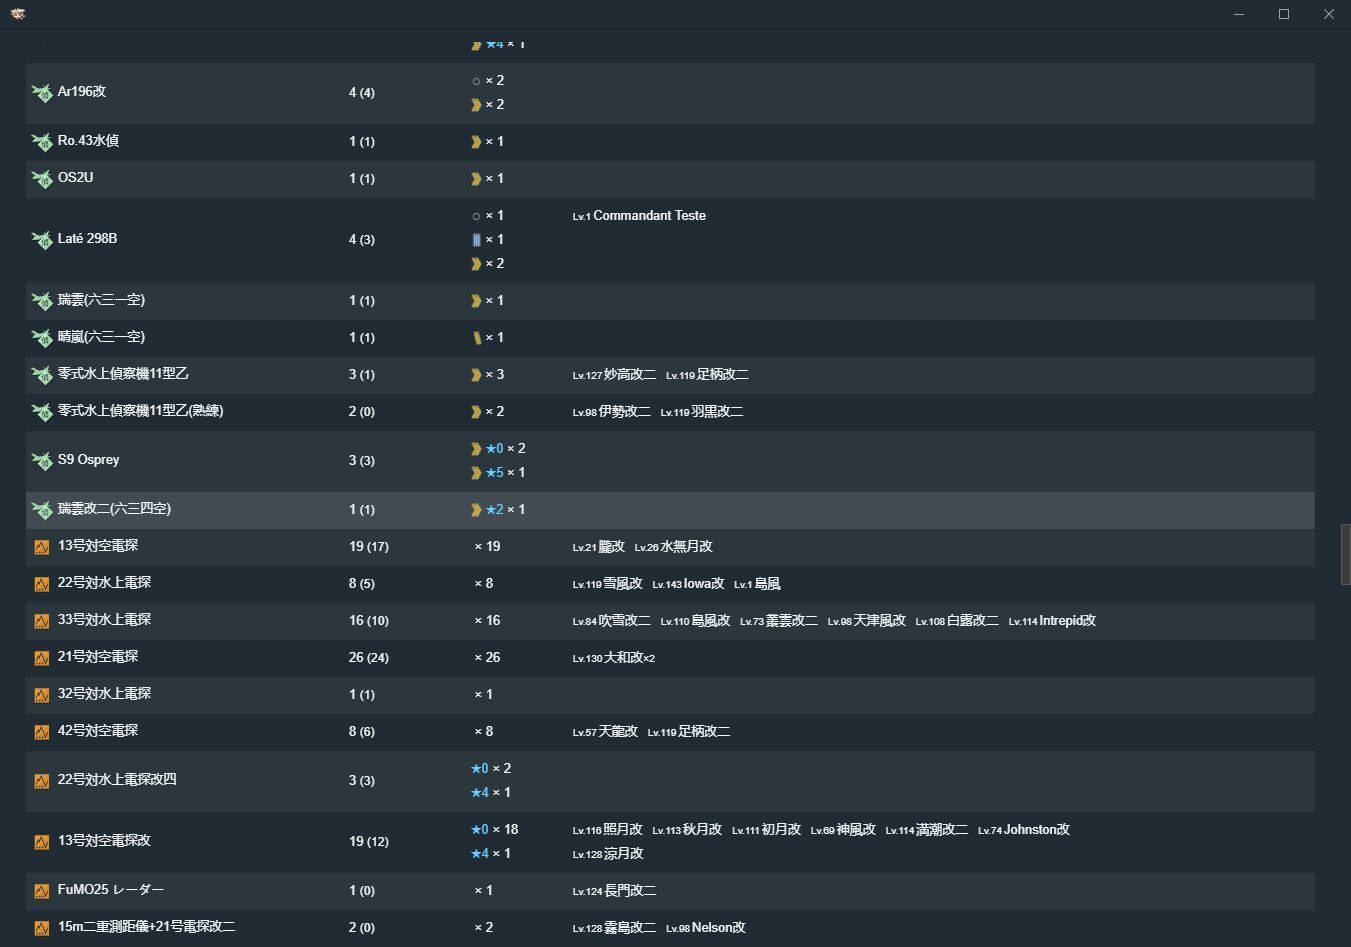Click the app icon in the title bar
This screenshot has height=947, width=1351.
coord(17,14)
